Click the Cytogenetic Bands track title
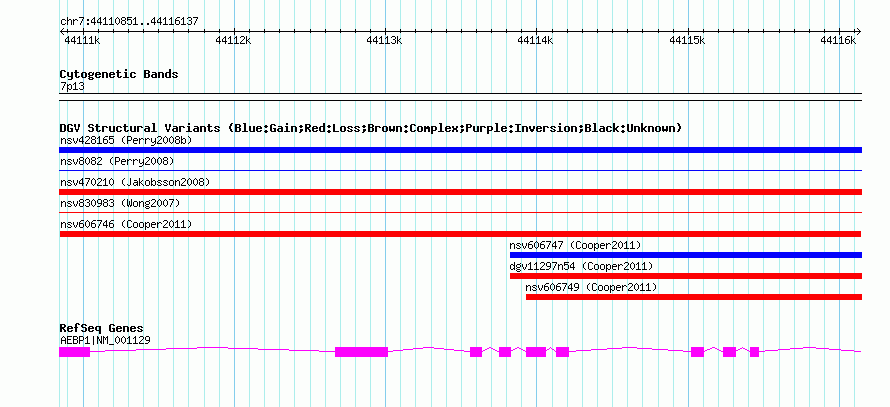890x407 pixels. [x=119, y=74]
